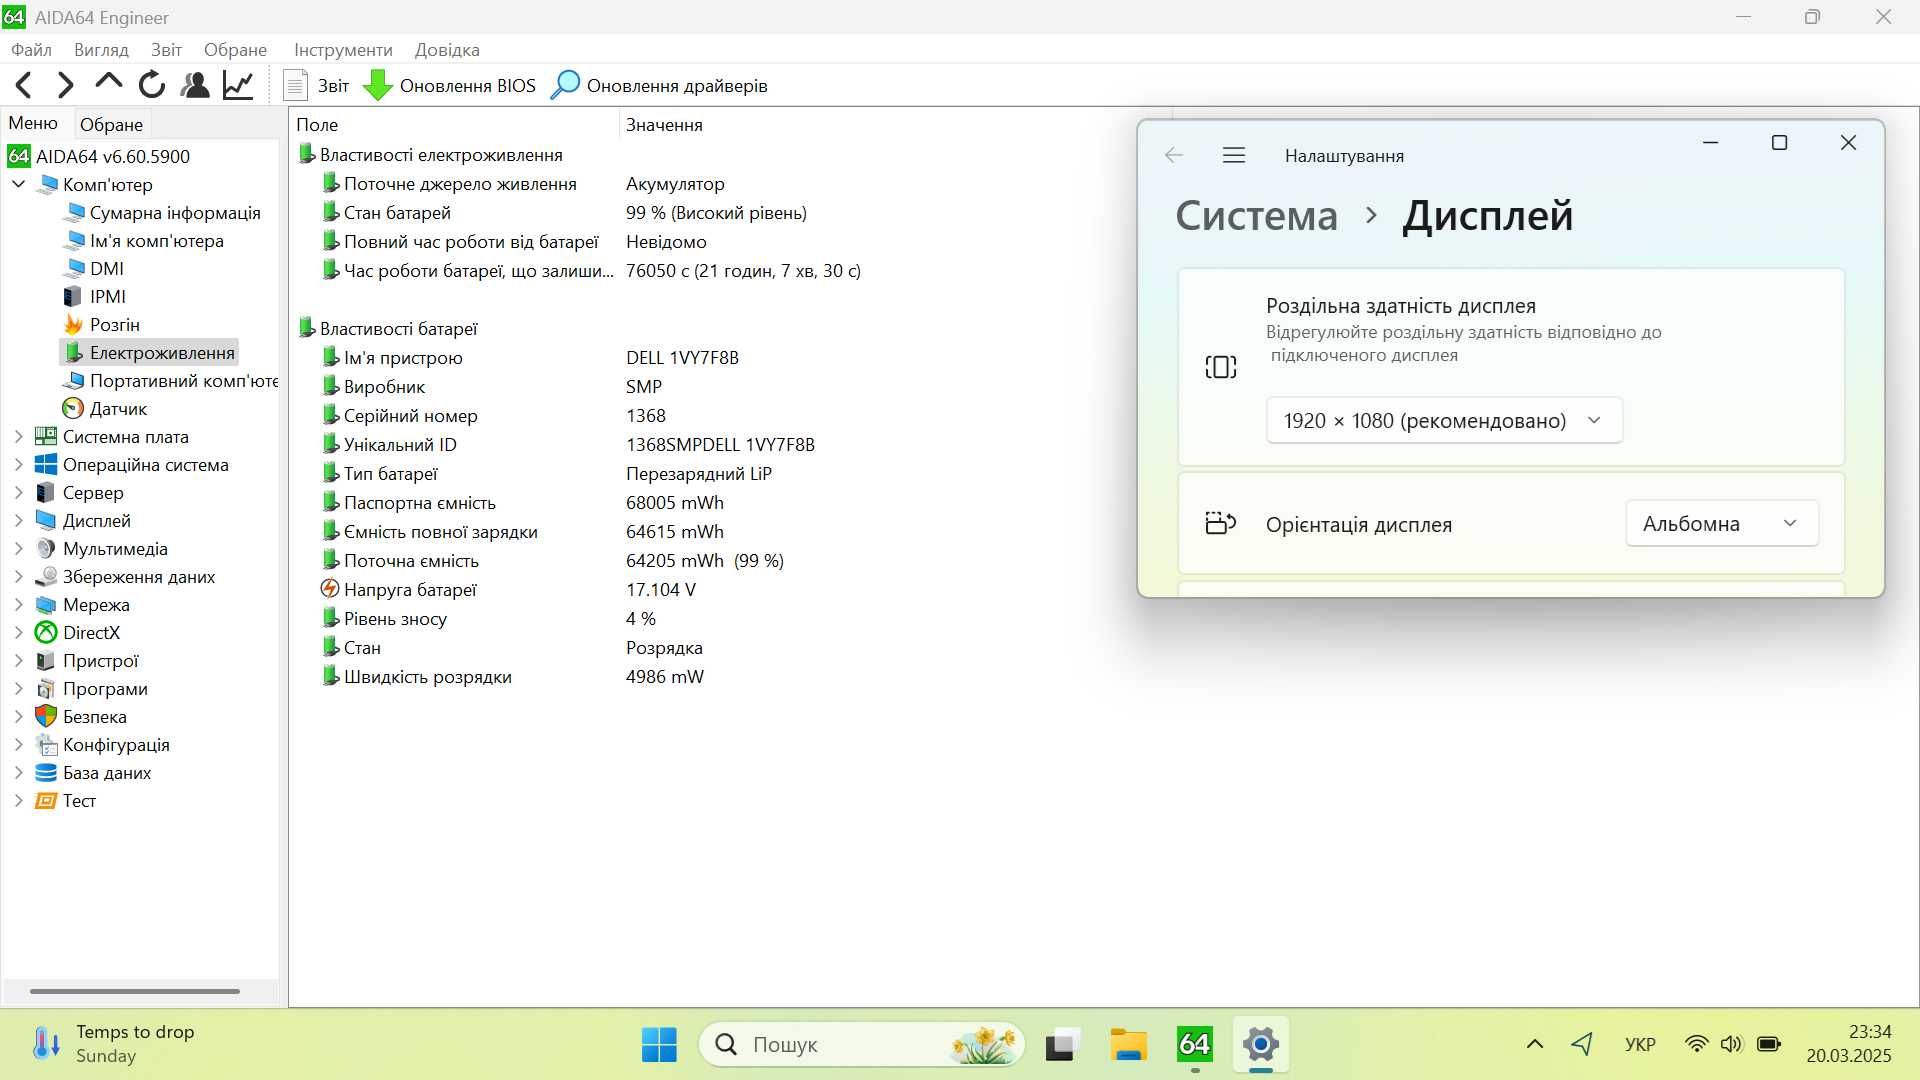Refresh the AIDA64 view

(152, 86)
